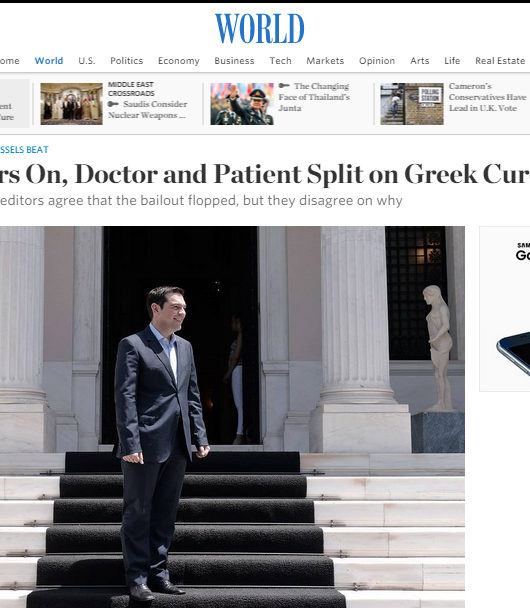
Task: Click the key icon beside Thailand's Junta headline
Action: point(284,86)
